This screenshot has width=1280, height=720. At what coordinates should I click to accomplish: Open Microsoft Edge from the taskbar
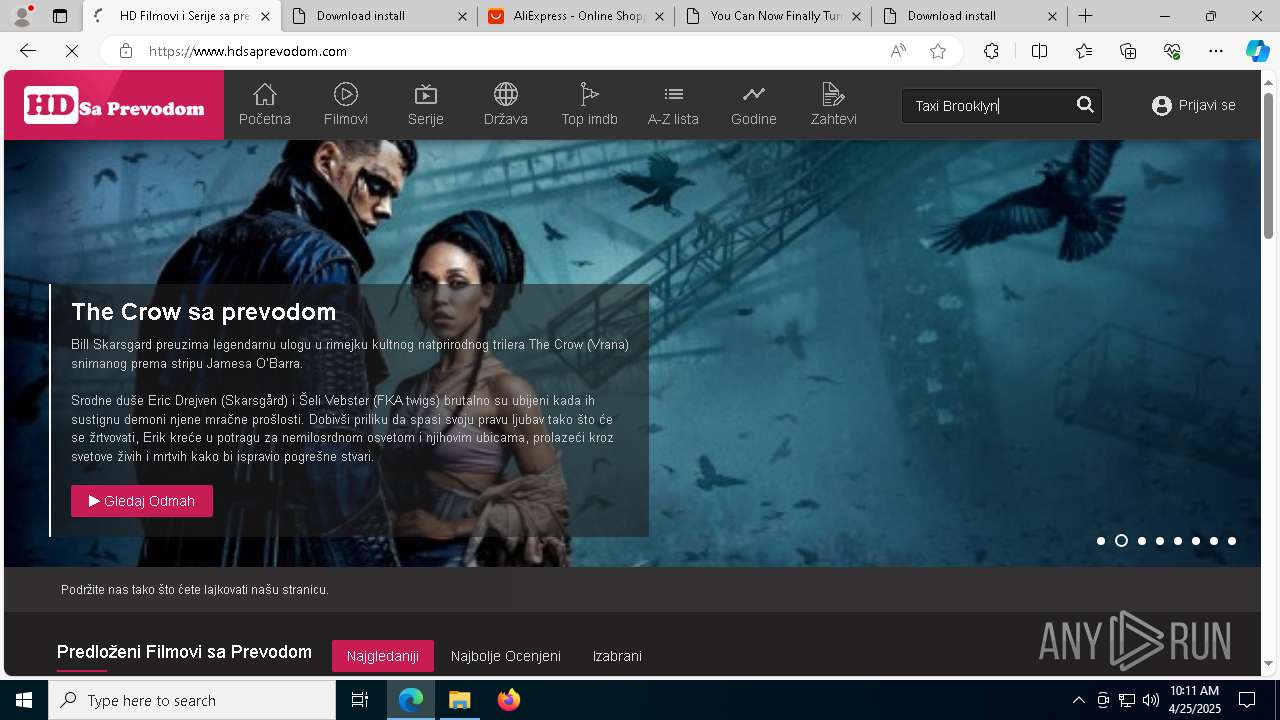click(411, 700)
